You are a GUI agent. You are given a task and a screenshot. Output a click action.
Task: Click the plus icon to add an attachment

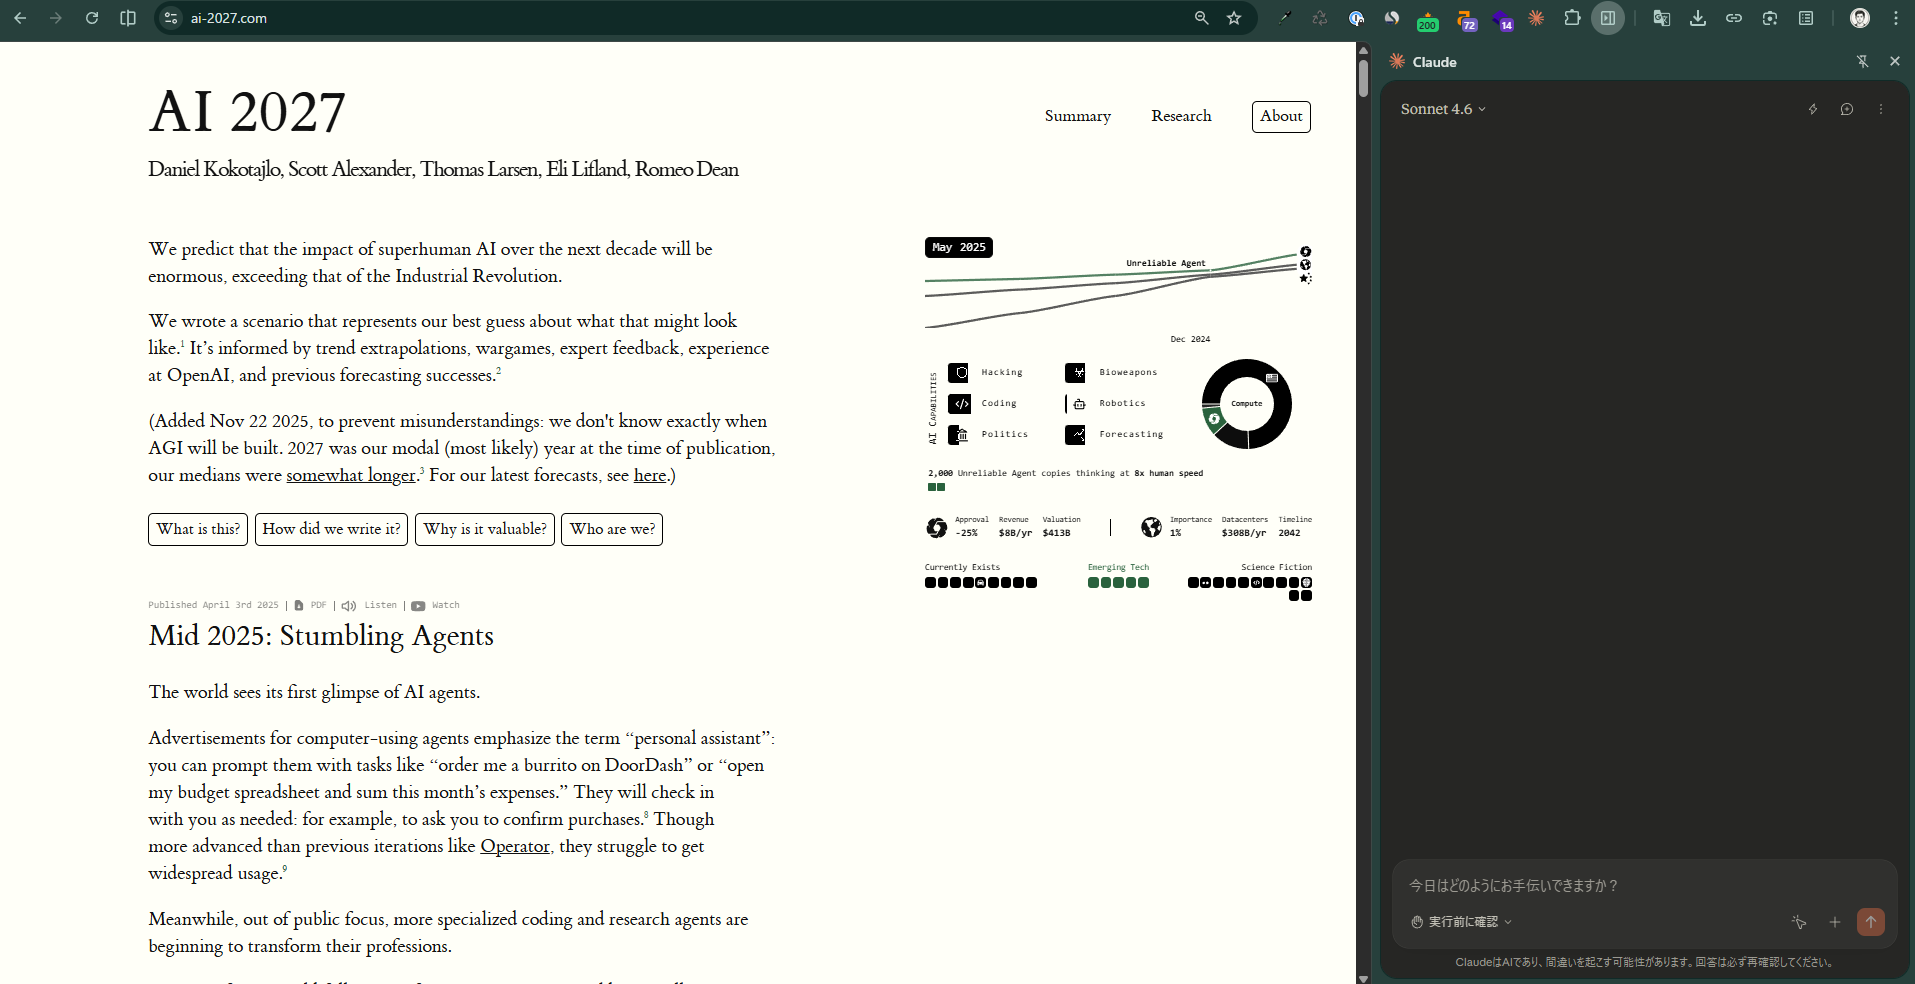1835,922
